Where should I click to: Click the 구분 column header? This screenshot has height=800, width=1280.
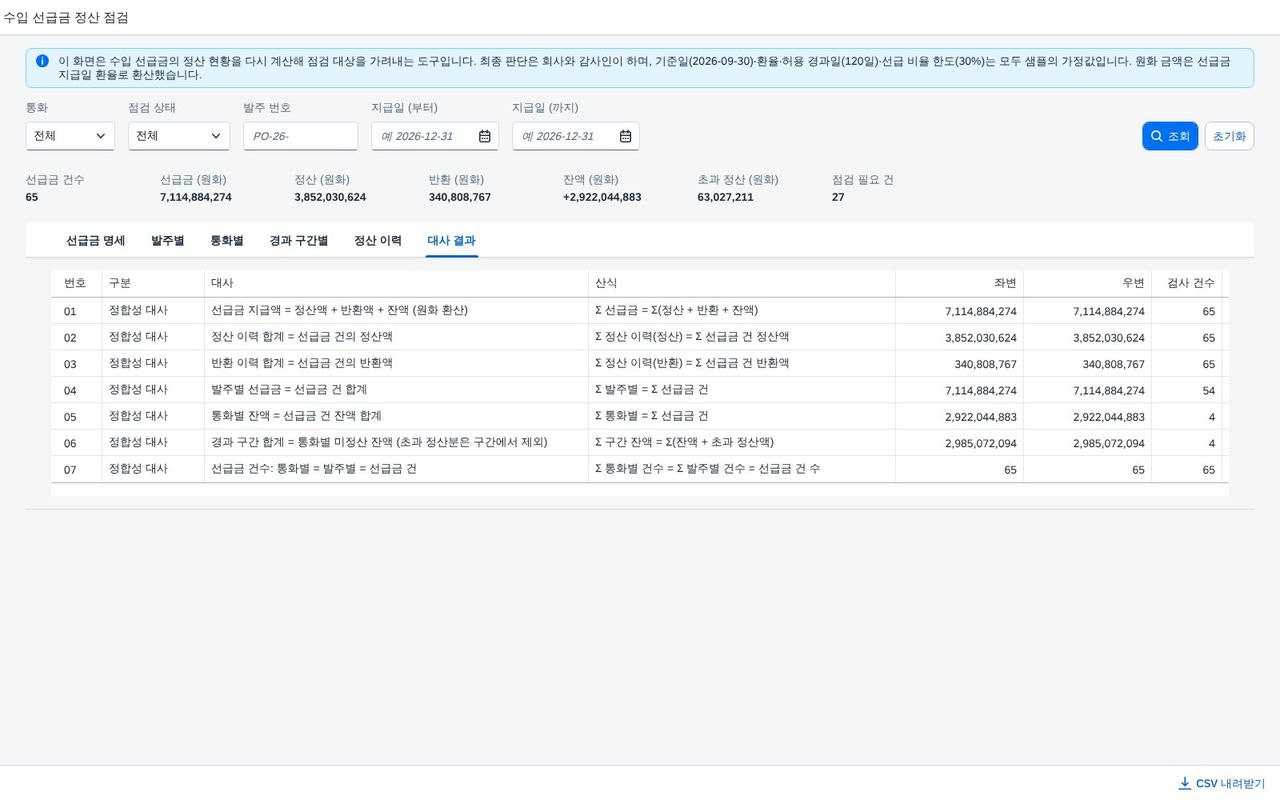point(153,284)
